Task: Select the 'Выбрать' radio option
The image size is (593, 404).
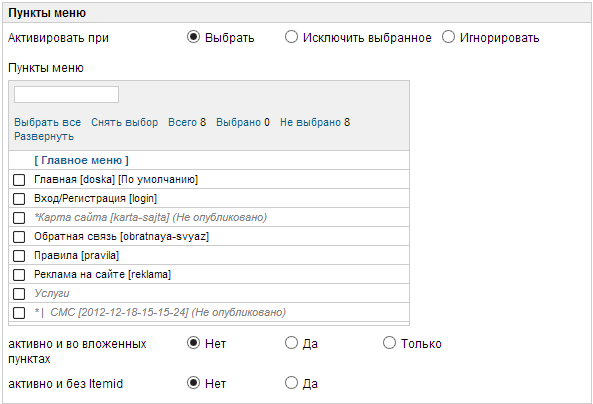Action: (x=193, y=37)
